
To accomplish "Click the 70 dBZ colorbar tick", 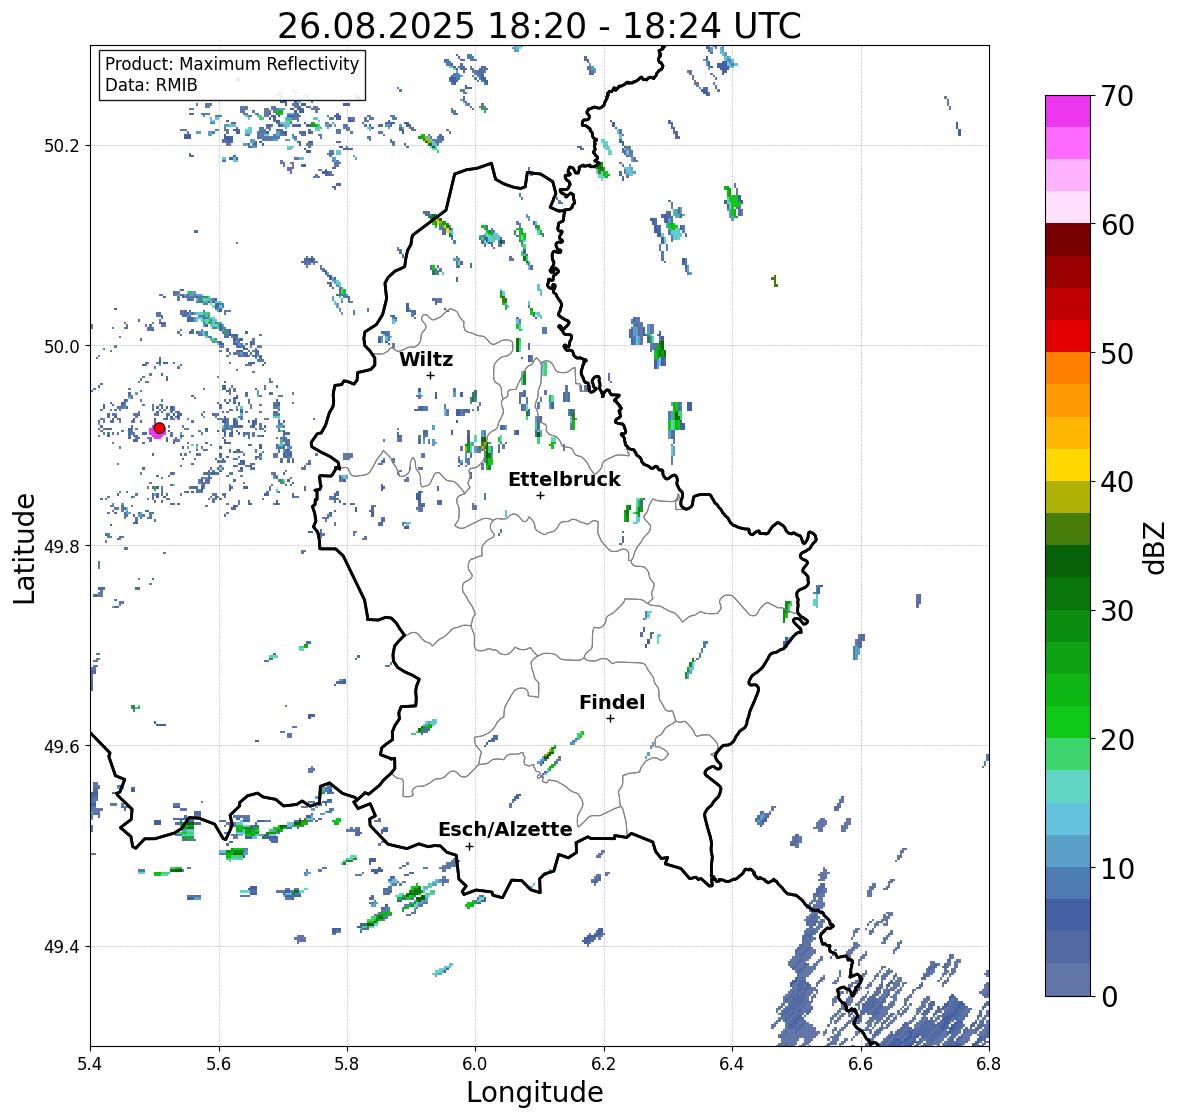I will pyautogui.click(x=1117, y=96).
